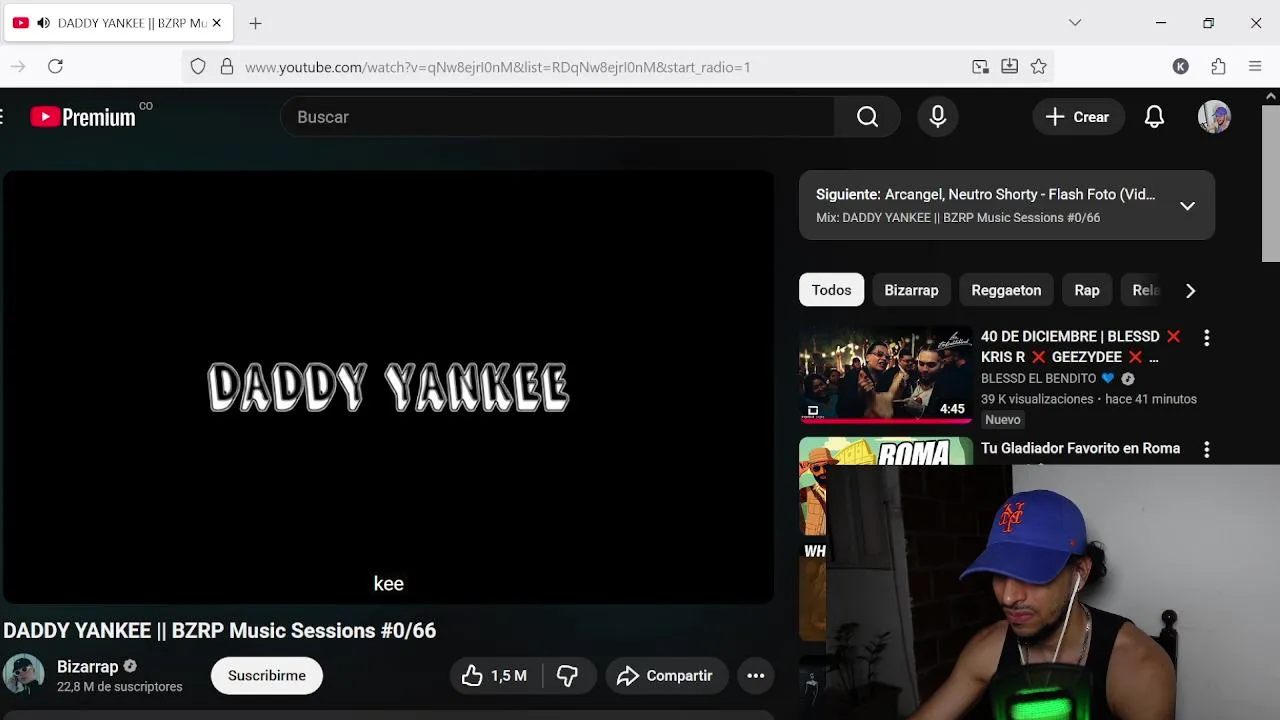List all tabs dropdown arrow

pyautogui.click(x=1075, y=23)
